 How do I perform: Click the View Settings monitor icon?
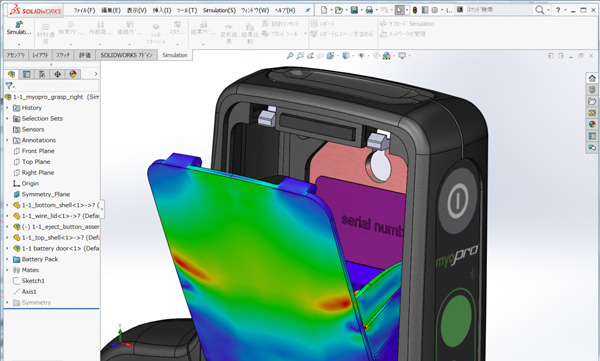[x=402, y=56]
